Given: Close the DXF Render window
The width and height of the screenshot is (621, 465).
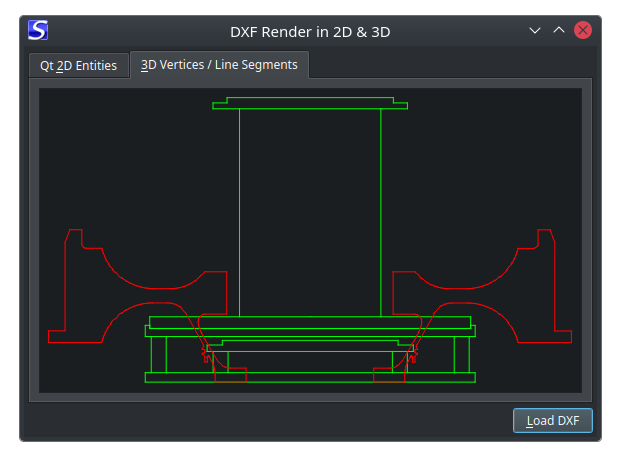Looking at the screenshot, I should (x=583, y=30).
